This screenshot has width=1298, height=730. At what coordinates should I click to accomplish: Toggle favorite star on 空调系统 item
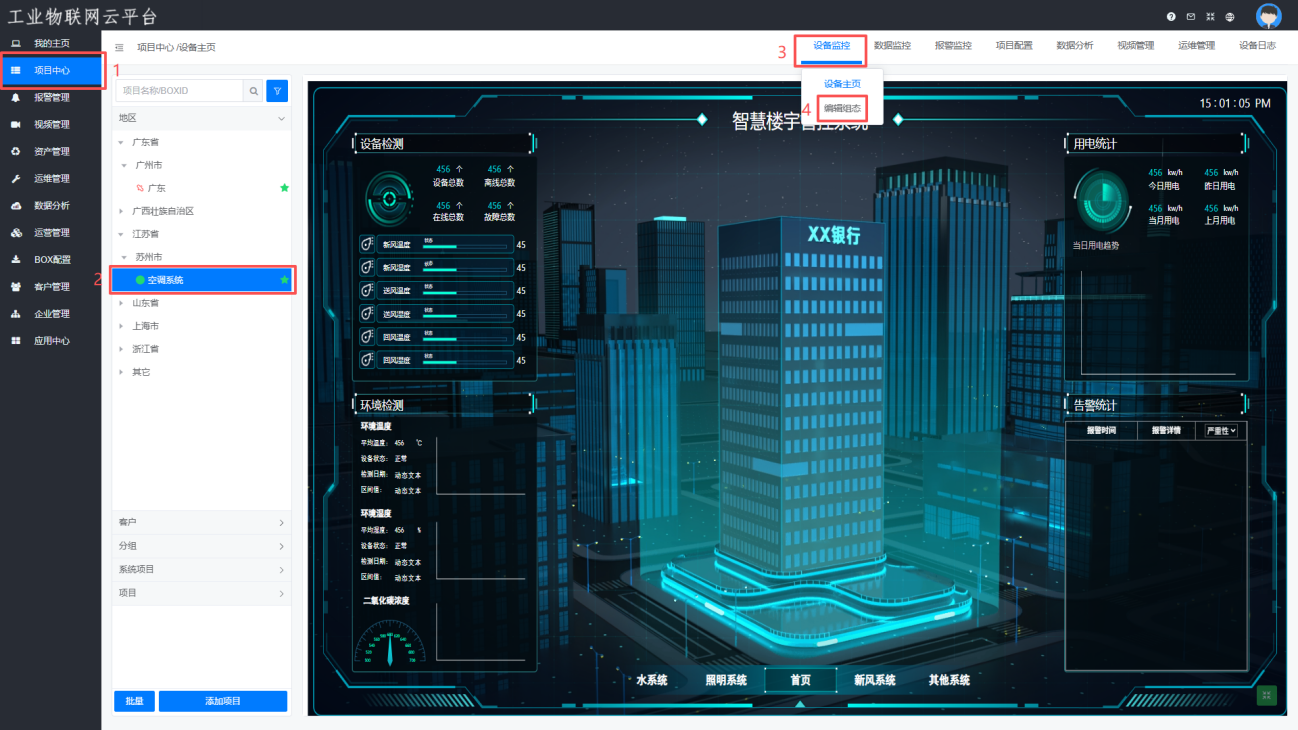(x=284, y=280)
